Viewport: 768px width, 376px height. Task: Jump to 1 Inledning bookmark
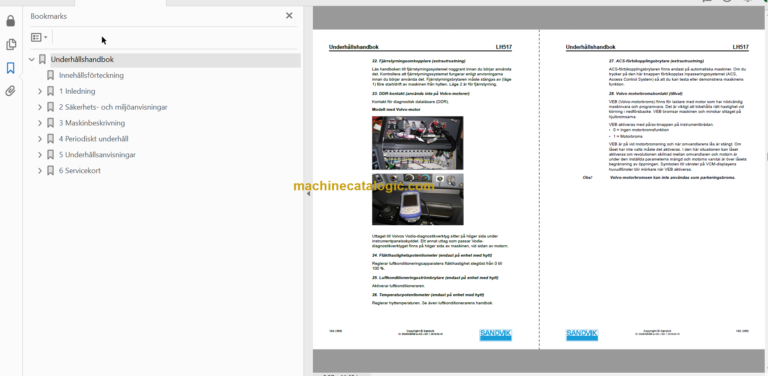tap(77, 92)
